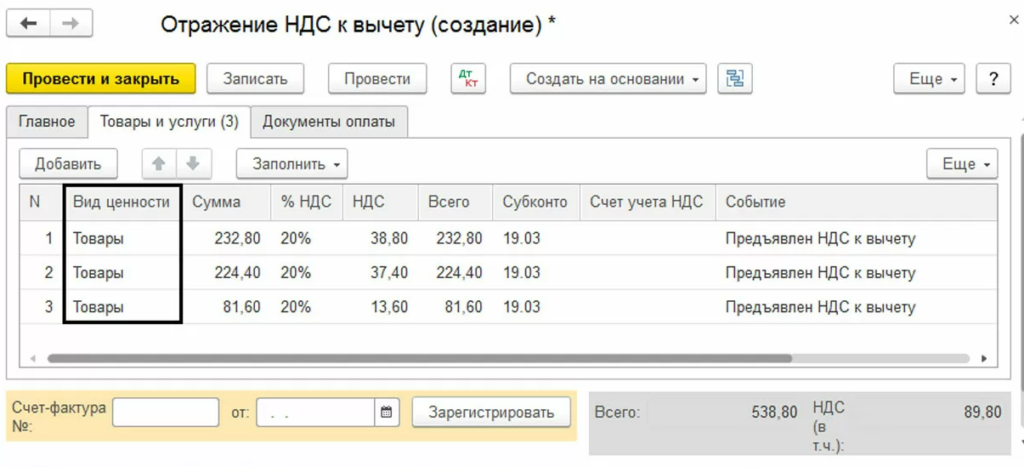Image resolution: width=1024 pixels, height=467 pixels.
Task: Click the Всего column header
Action: click(x=455, y=202)
